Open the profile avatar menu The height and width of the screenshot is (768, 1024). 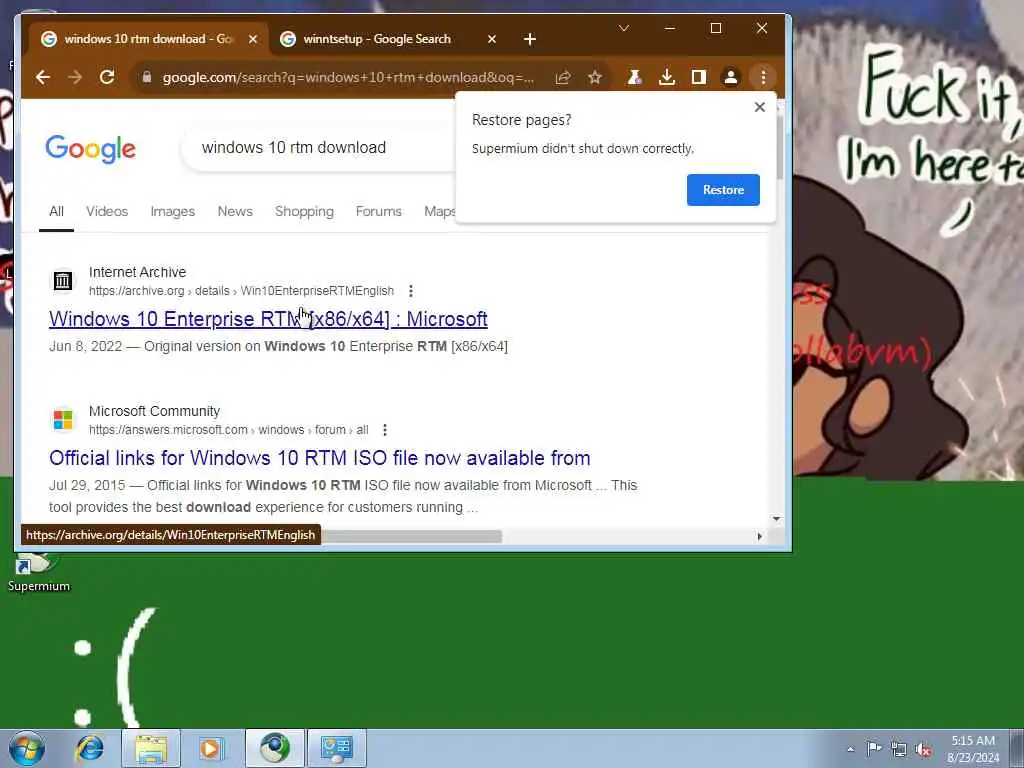point(731,78)
